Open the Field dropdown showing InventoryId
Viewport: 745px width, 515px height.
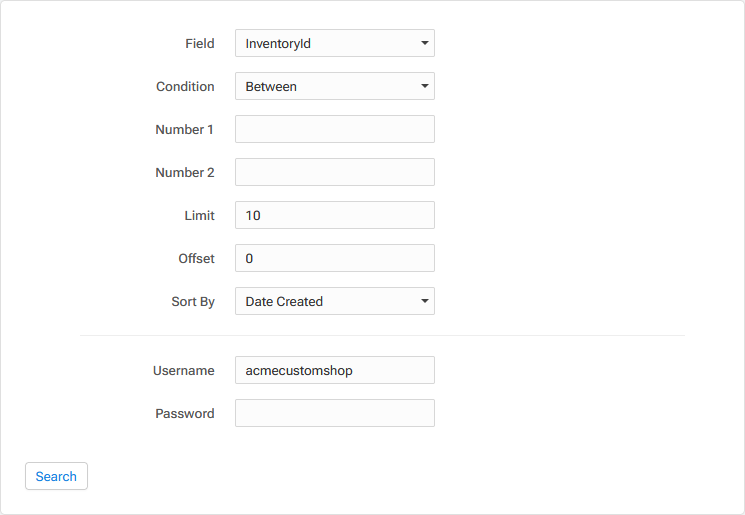[x=334, y=43]
